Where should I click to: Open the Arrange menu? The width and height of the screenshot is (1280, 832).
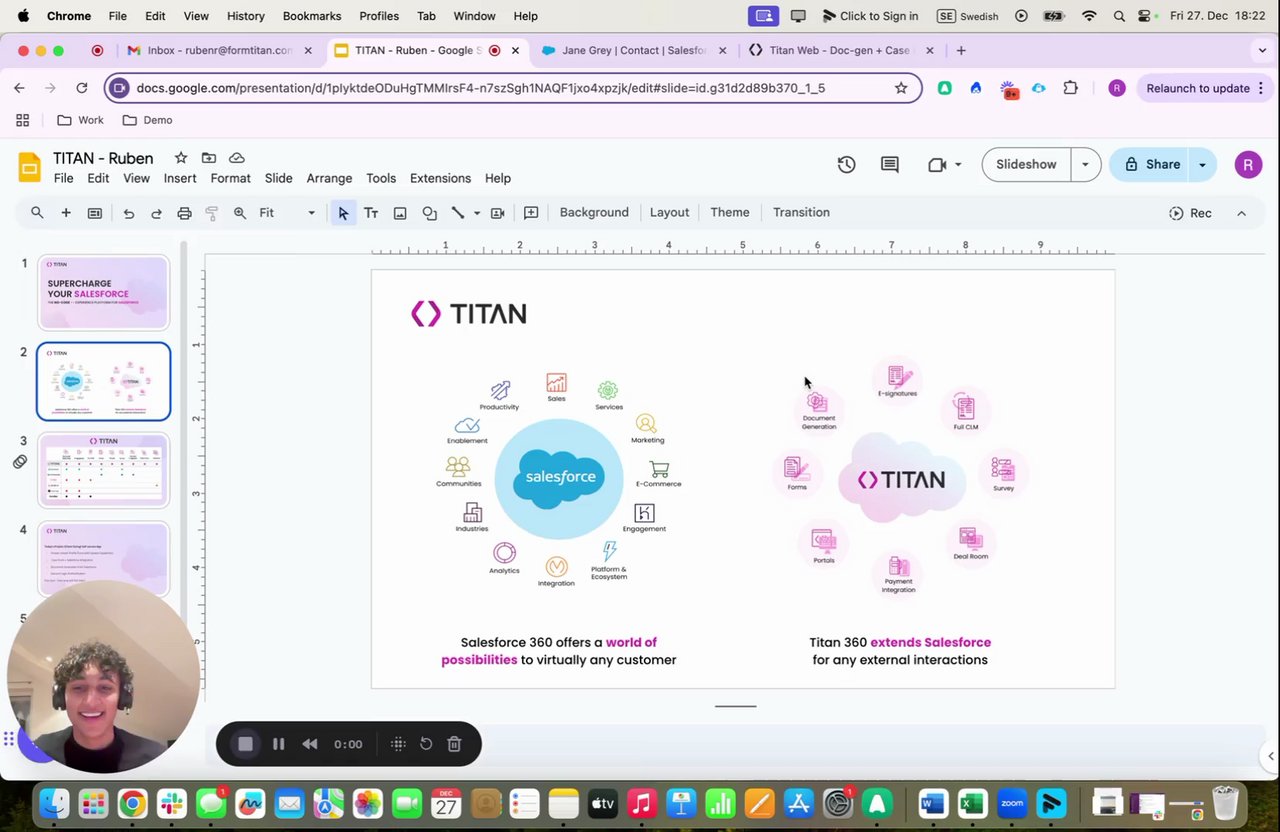click(x=329, y=178)
